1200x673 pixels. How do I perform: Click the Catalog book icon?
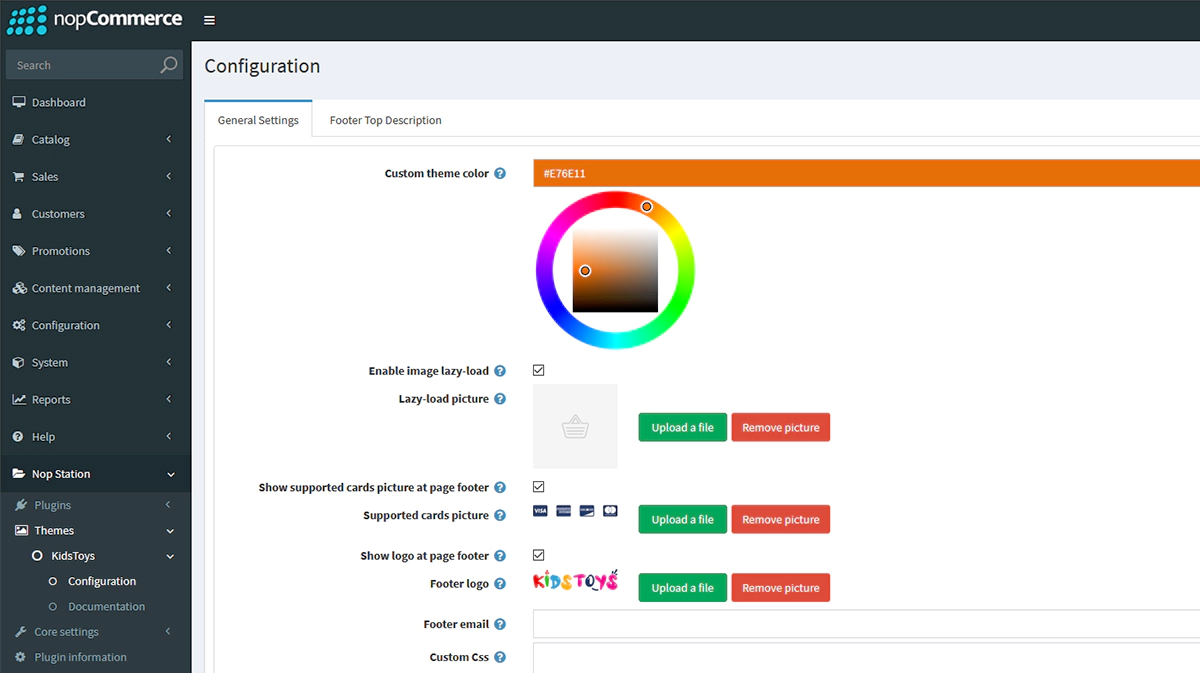coord(18,139)
